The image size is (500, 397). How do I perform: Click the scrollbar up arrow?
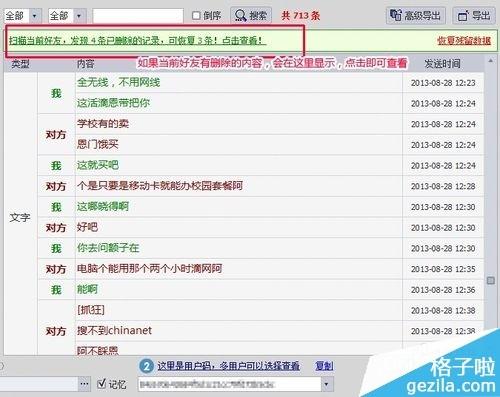click(490, 61)
